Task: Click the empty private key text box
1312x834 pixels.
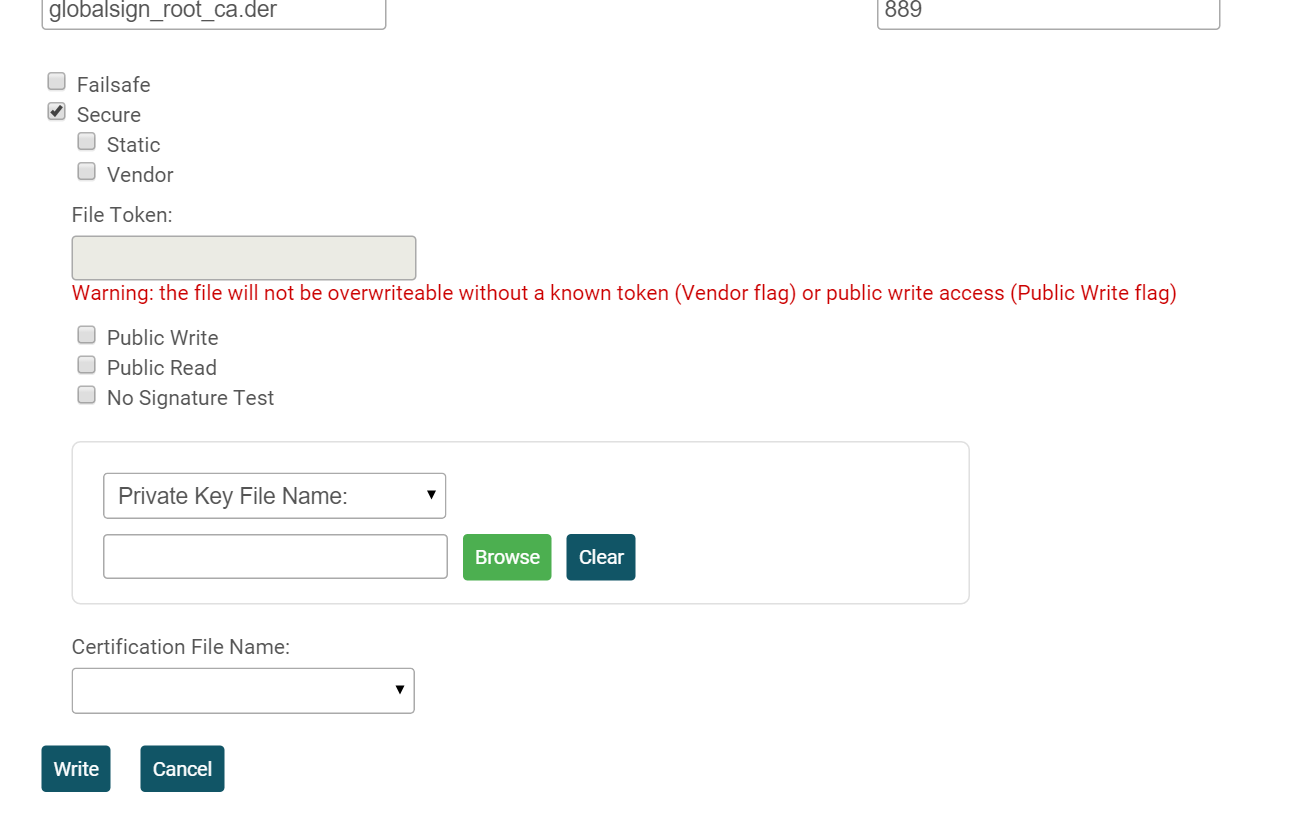Action: pos(275,557)
